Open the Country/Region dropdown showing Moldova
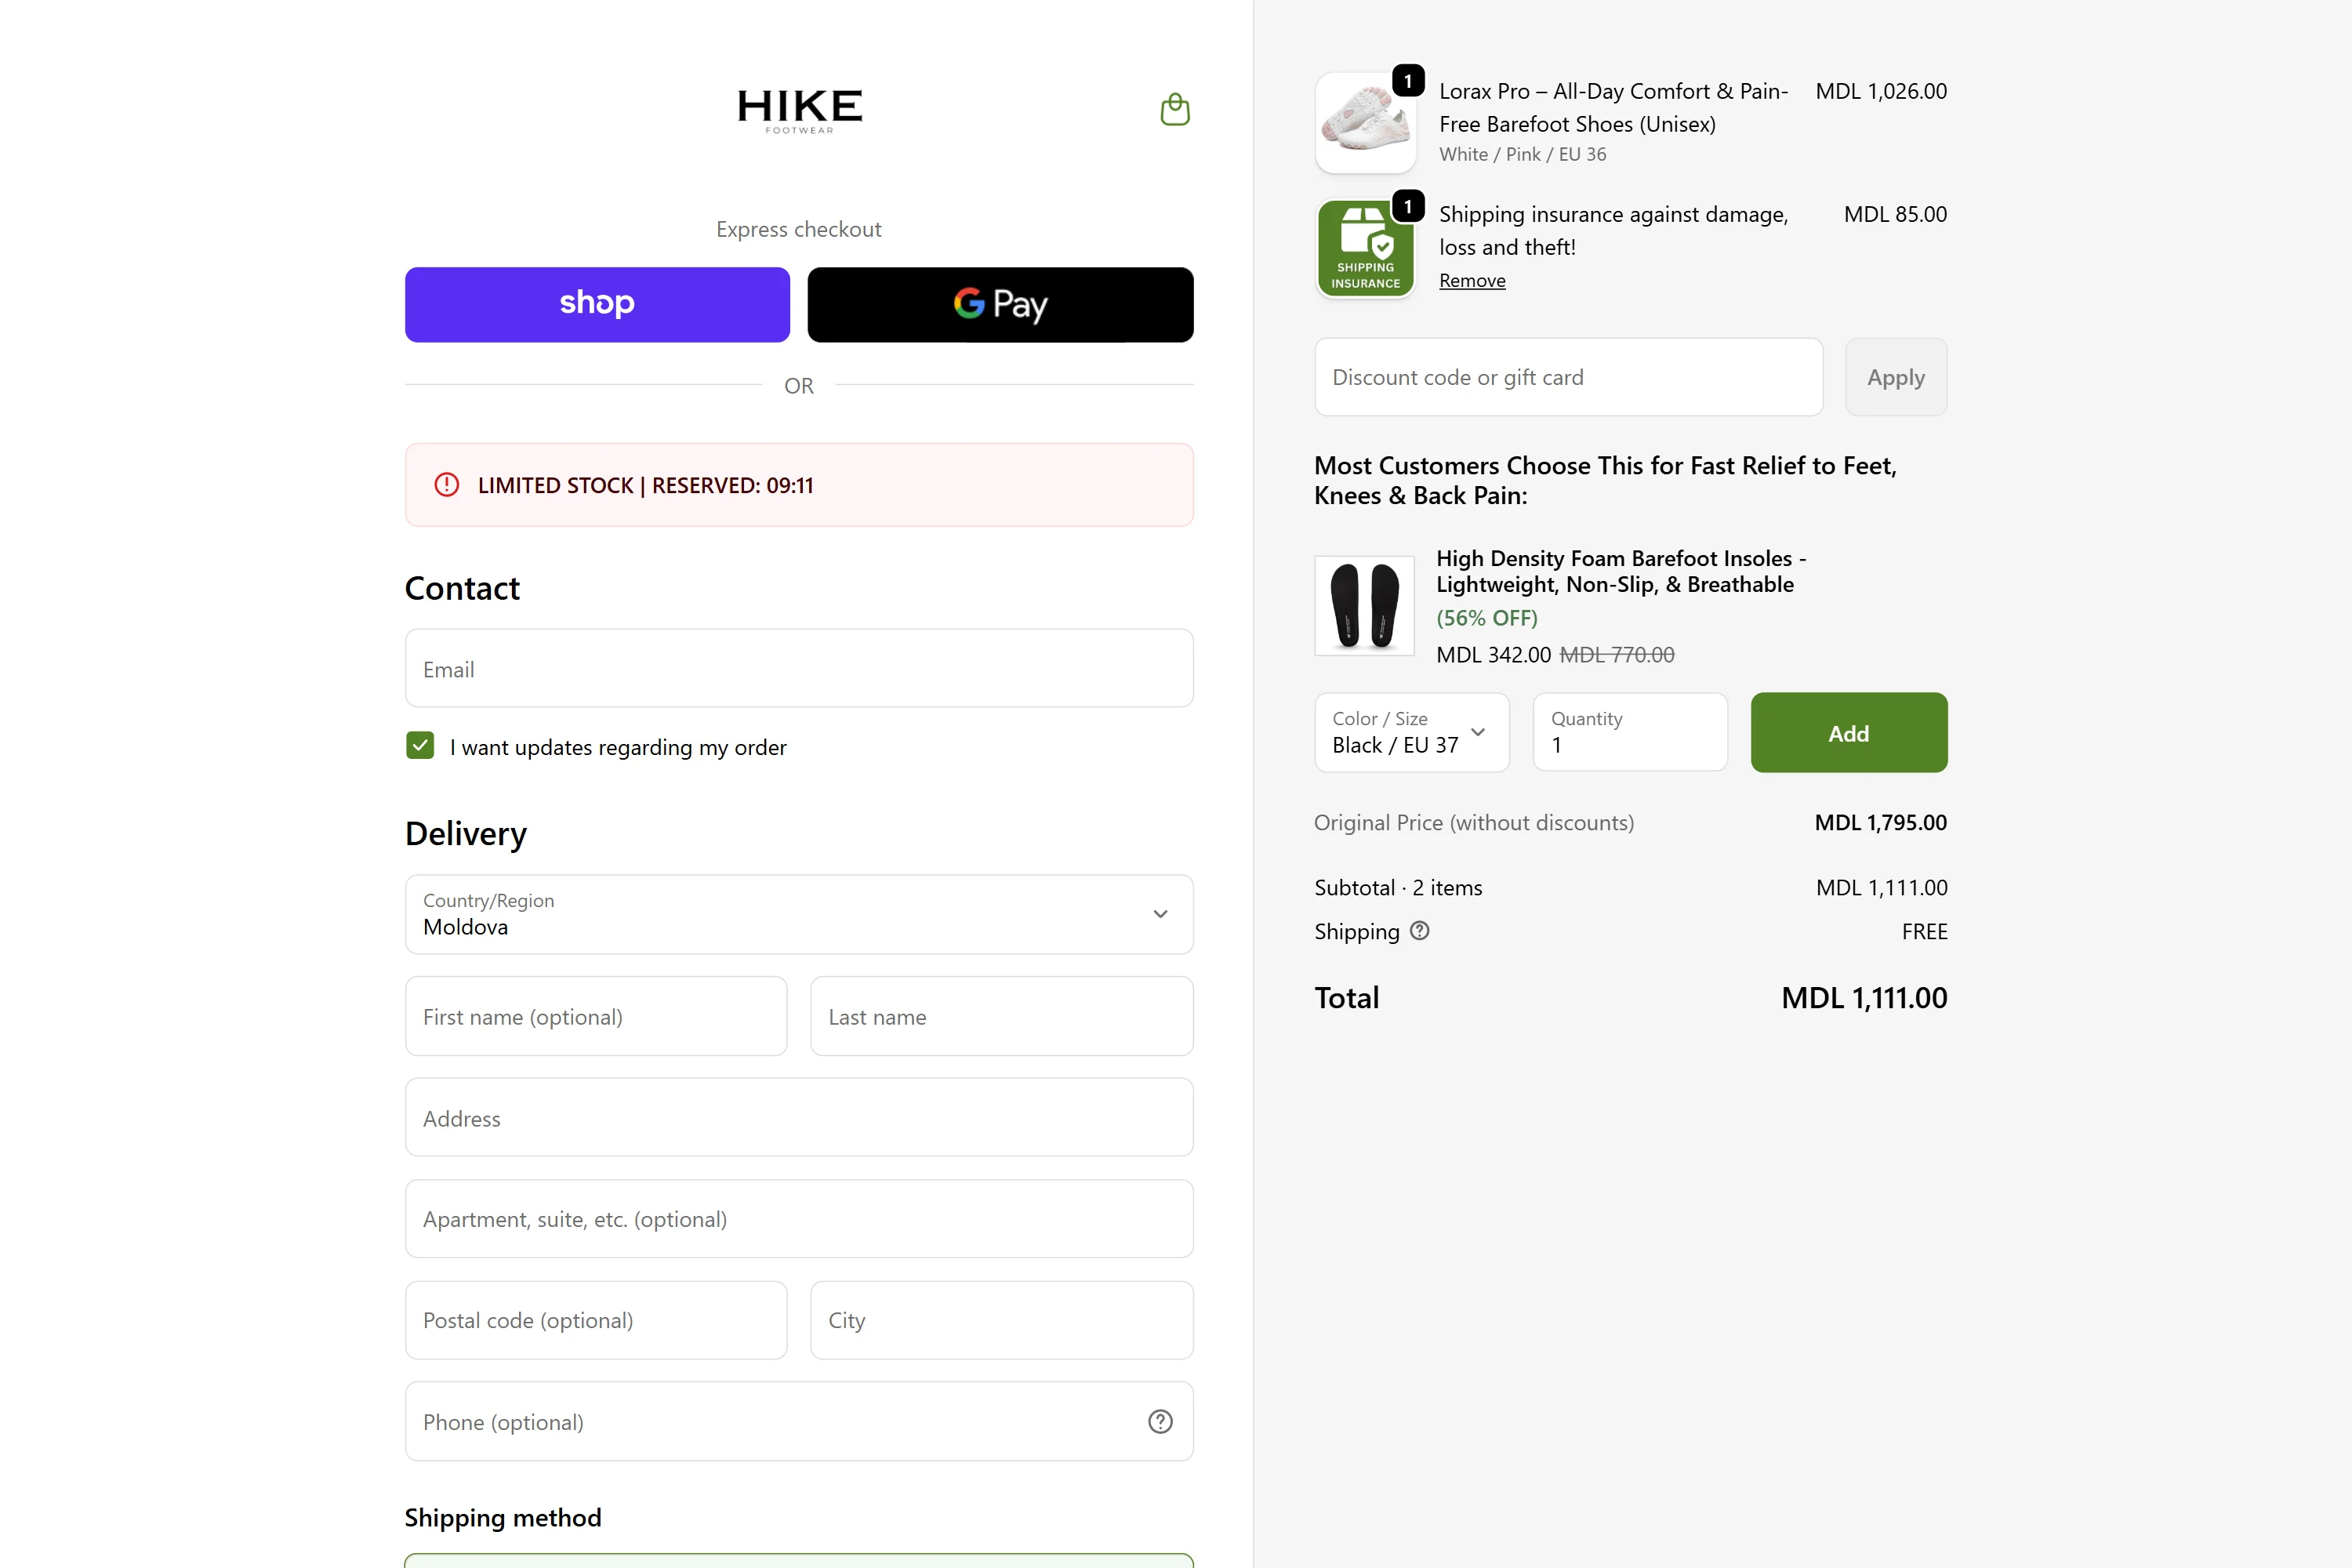2352x1568 pixels. tap(799, 914)
